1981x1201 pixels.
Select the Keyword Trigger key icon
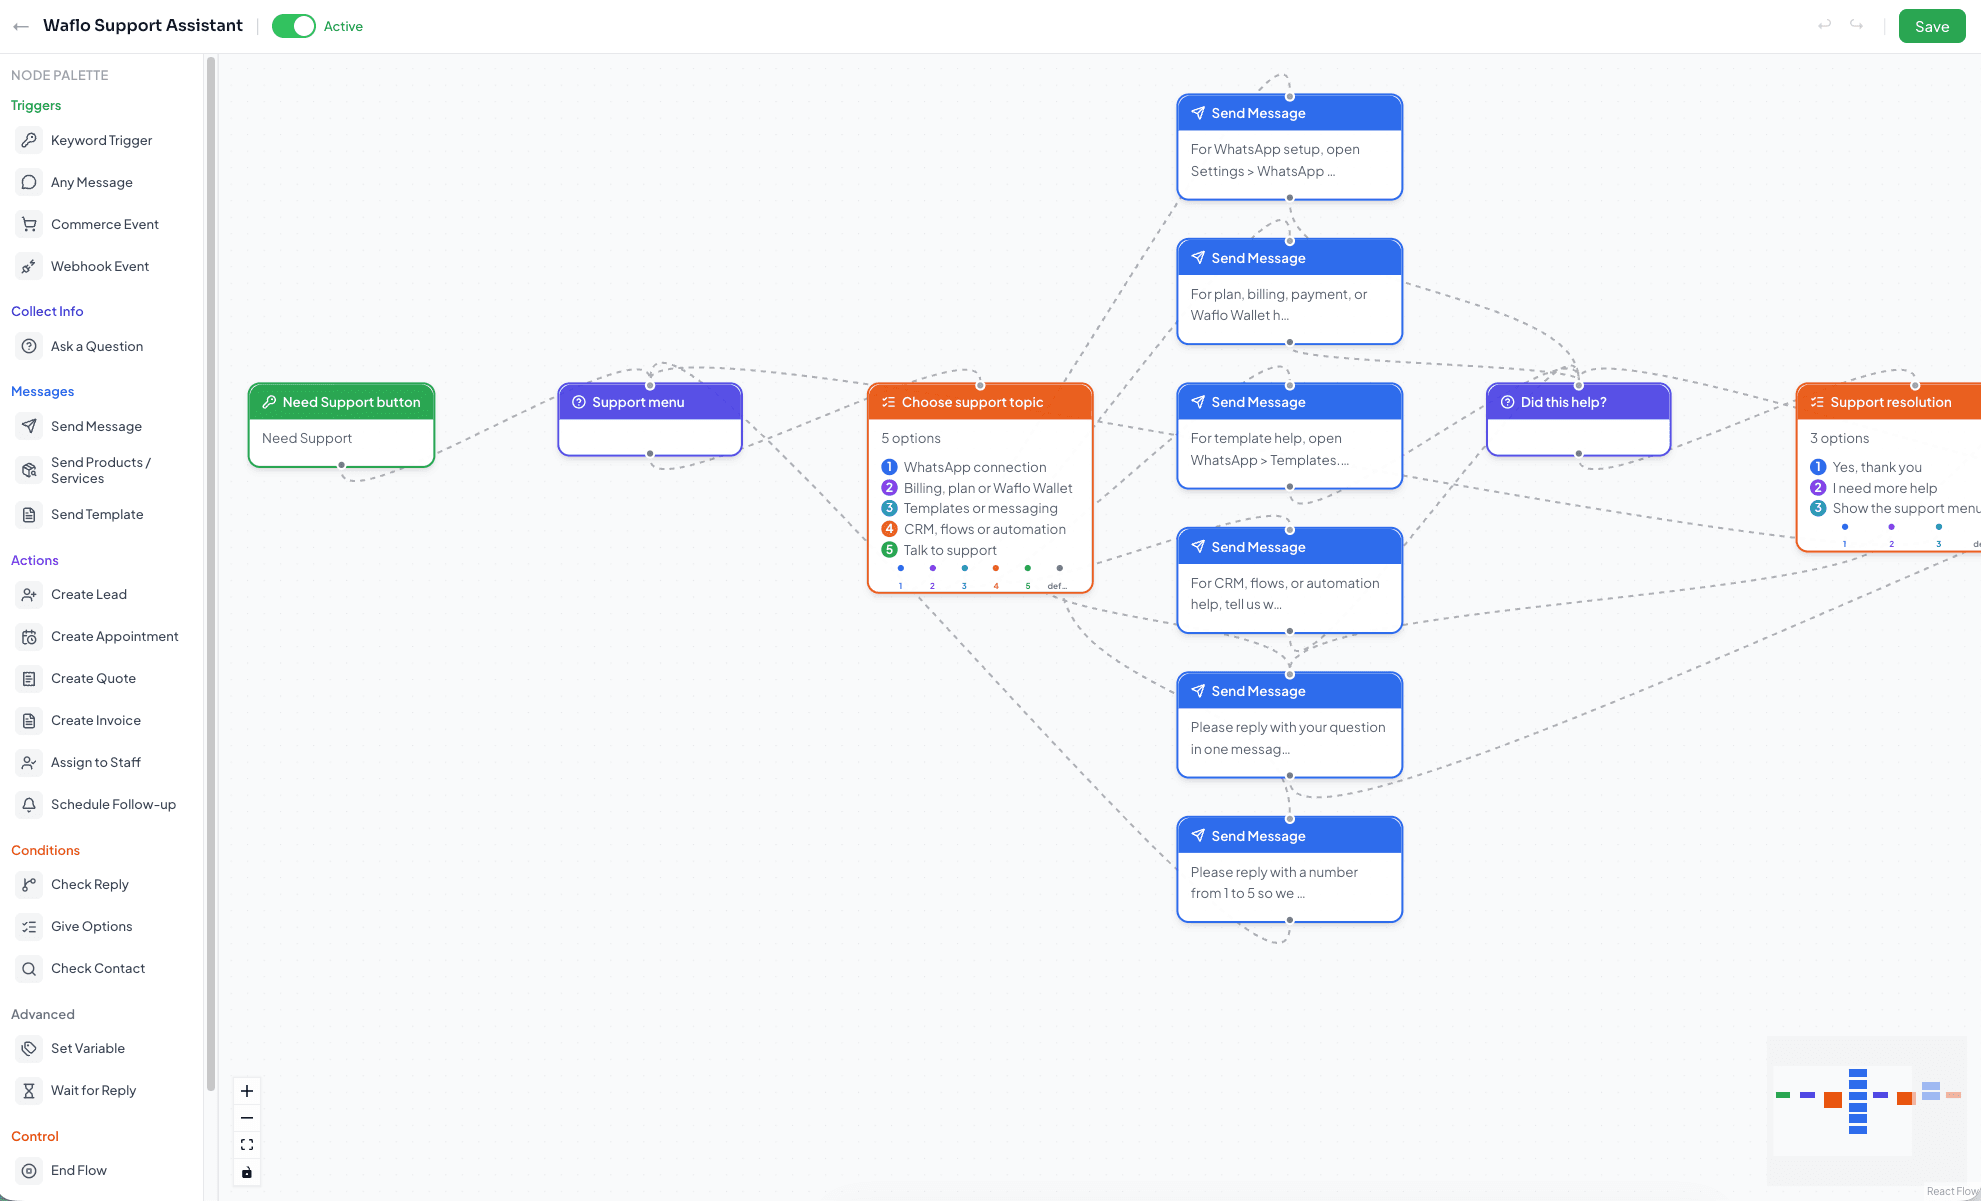29,140
